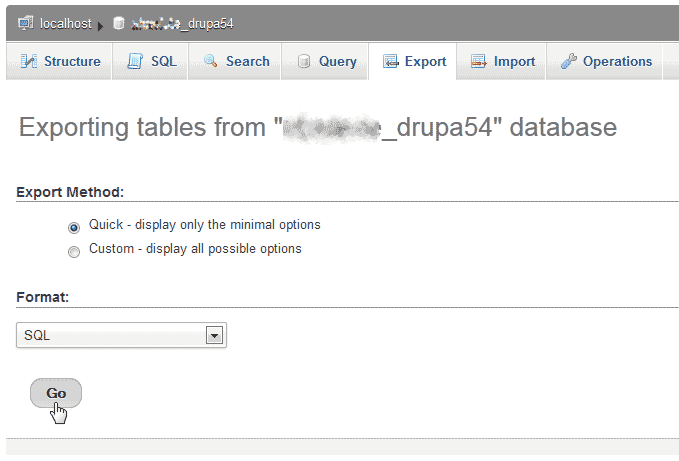
Task: Click the Export tab icon
Action: click(391, 62)
